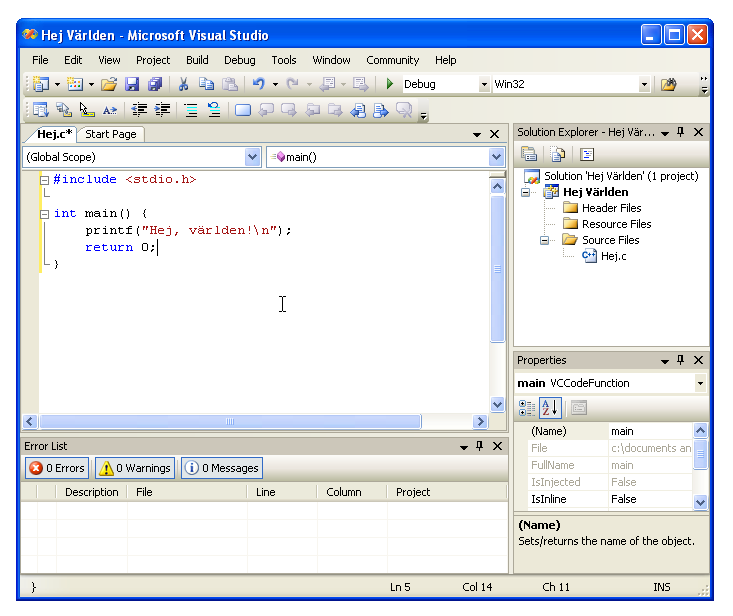
Task: Click the (Name) property value field
Action: click(x=650, y=431)
